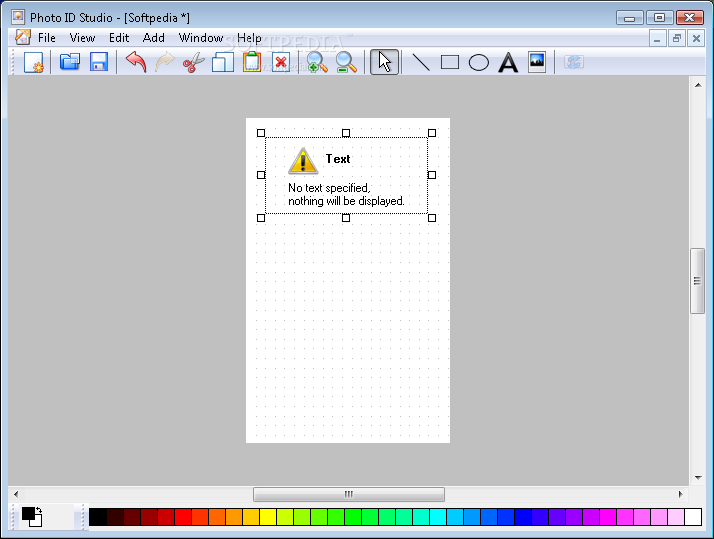Open the Window menu
The width and height of the screenshot is (714, 539).
click(x=201, y=38)
